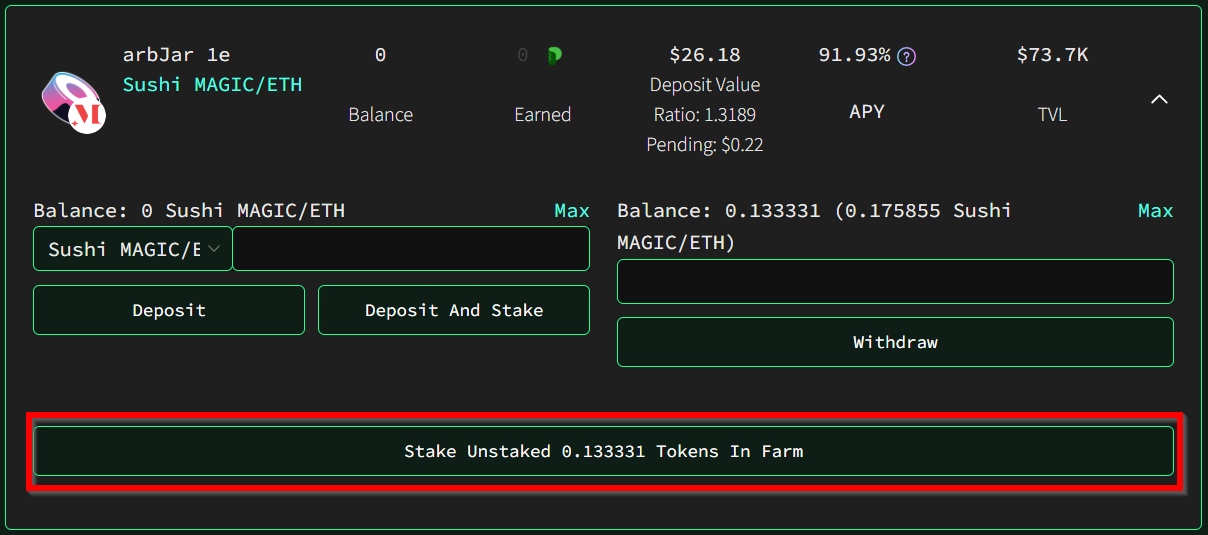This screenshot has height=535, width=1208.
Task: Click the TVL column label
Action: [x=1052, y=115]
